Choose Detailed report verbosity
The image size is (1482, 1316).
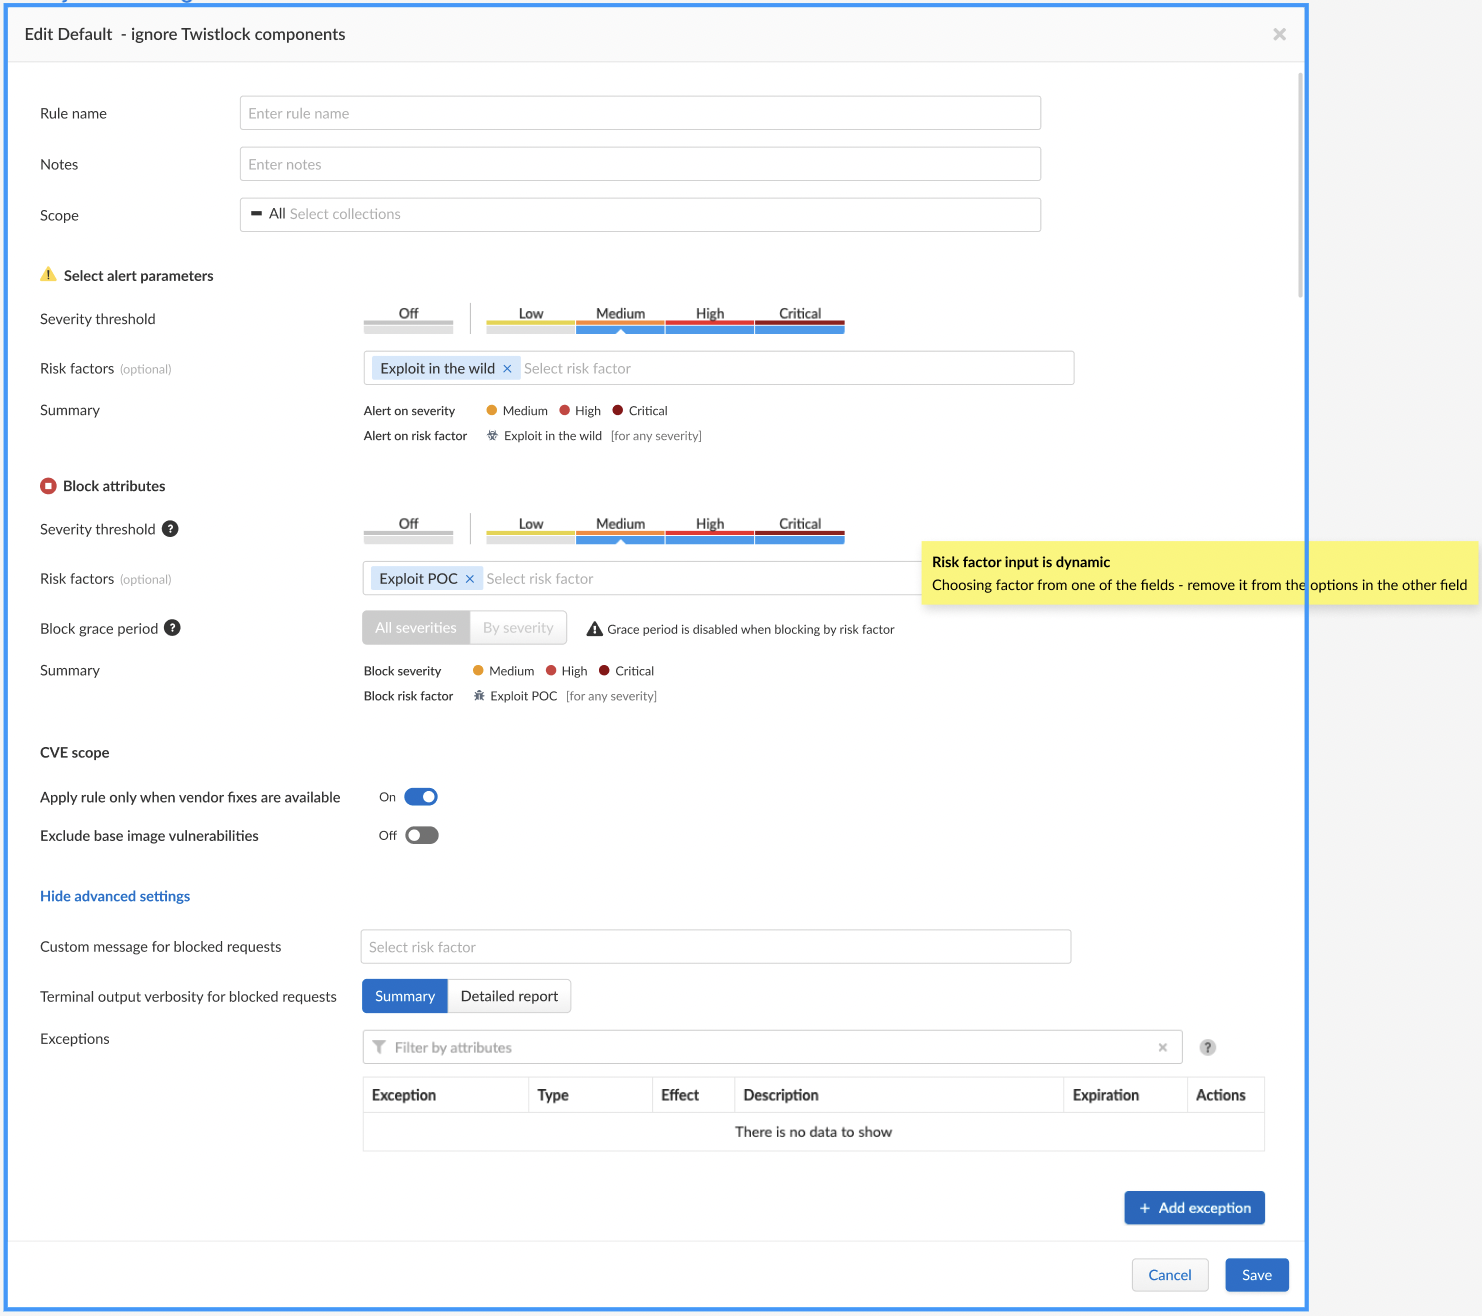point(509,996)
